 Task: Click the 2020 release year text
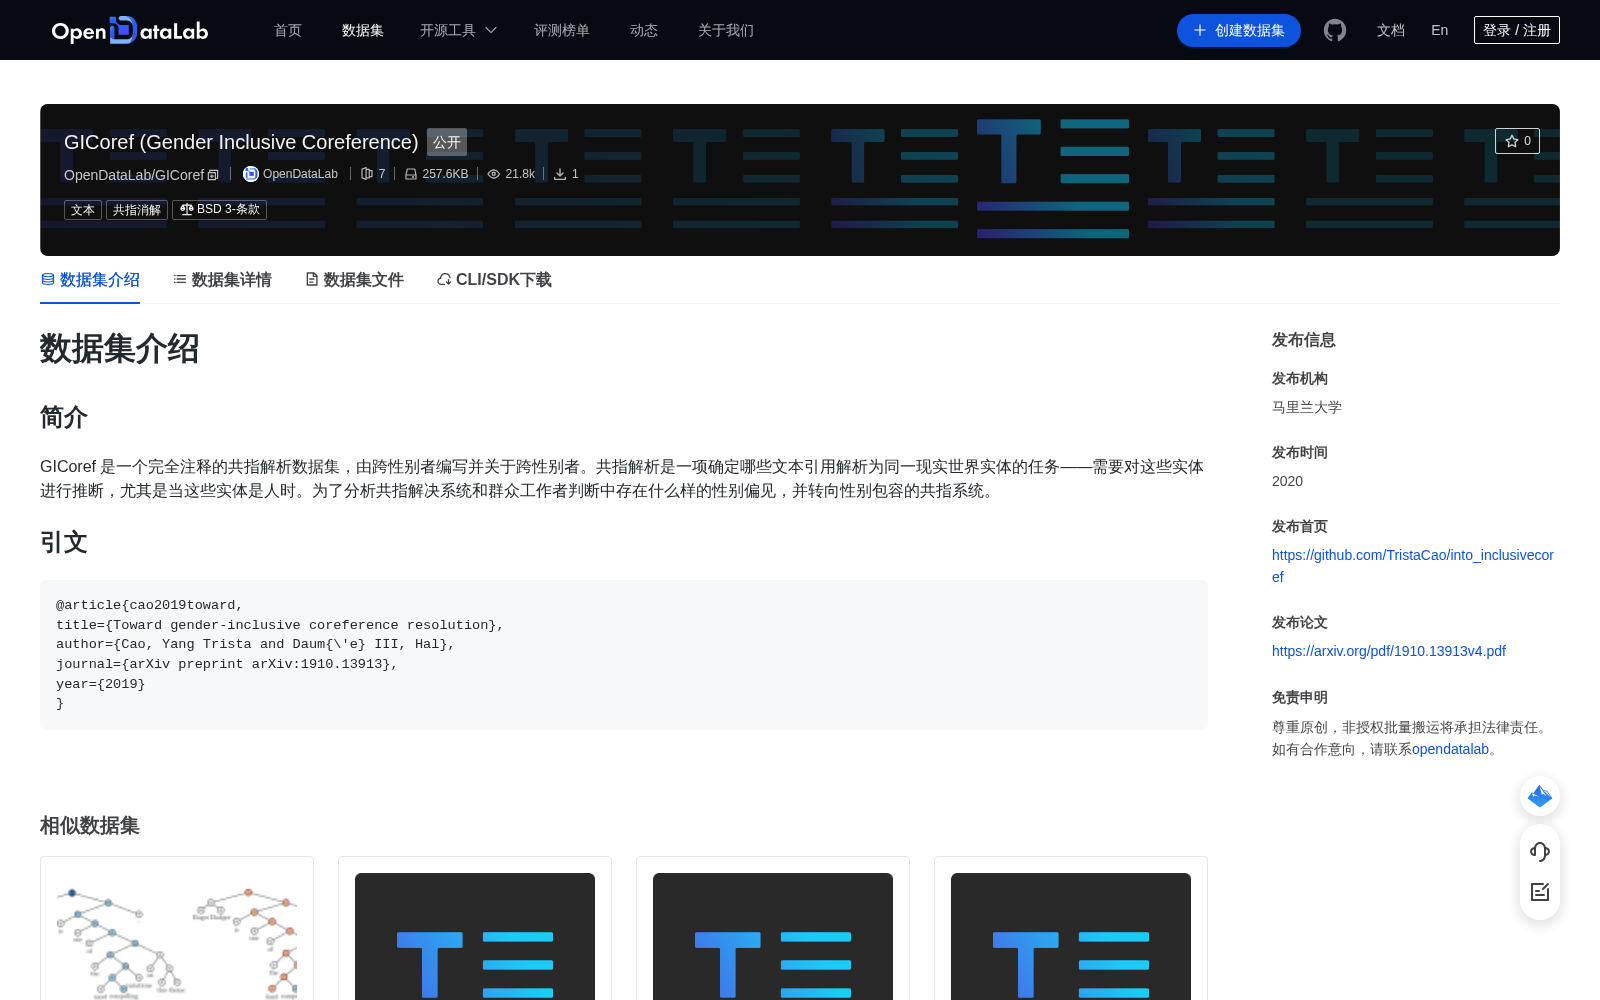[1287, 481]
